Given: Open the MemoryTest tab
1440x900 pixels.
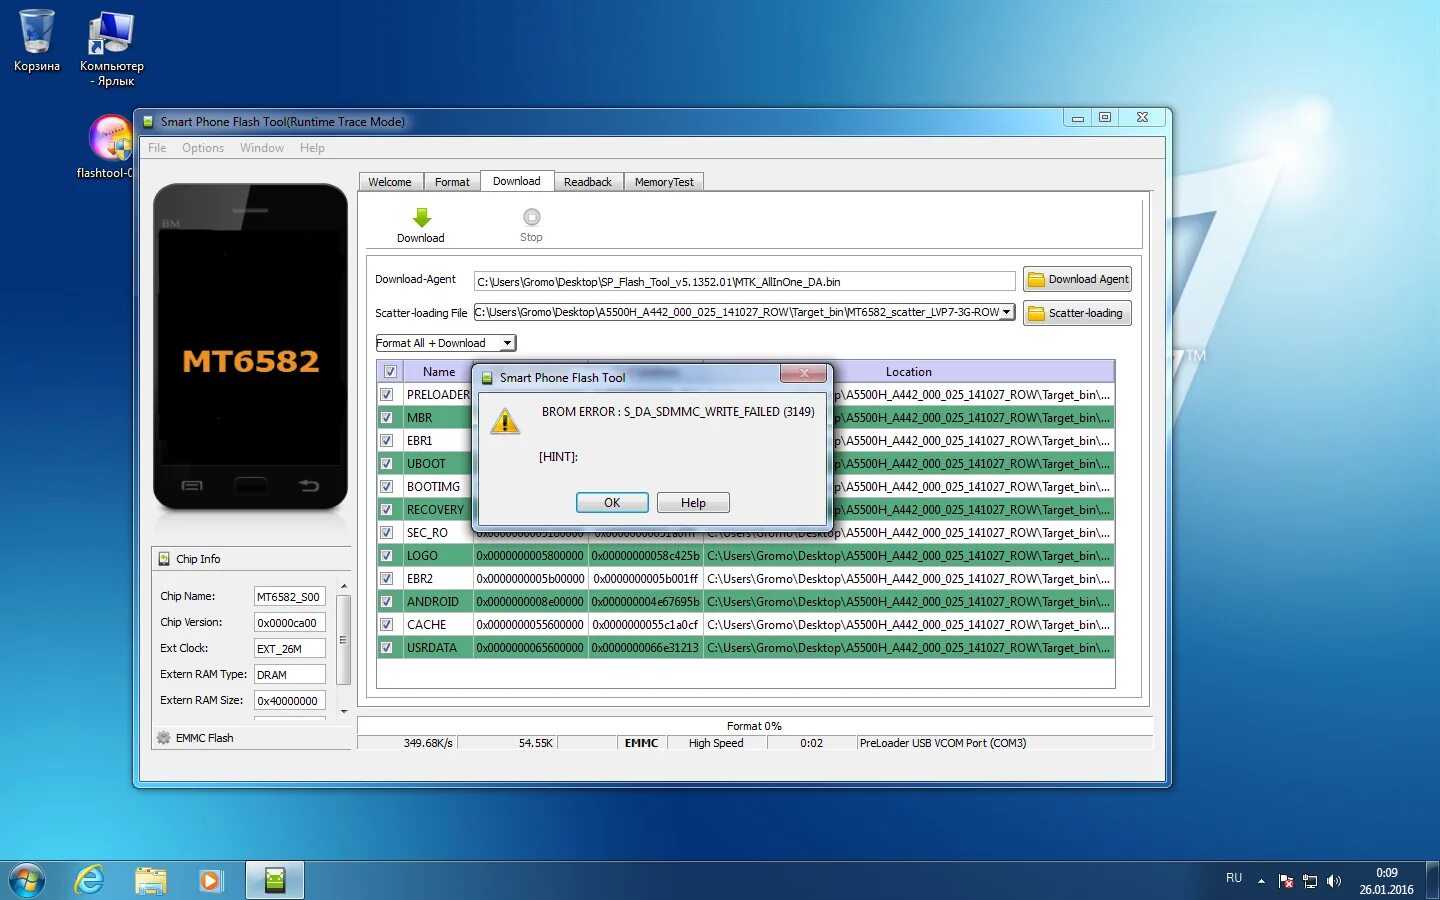Looking at the screenshot, I should [664, 182].
